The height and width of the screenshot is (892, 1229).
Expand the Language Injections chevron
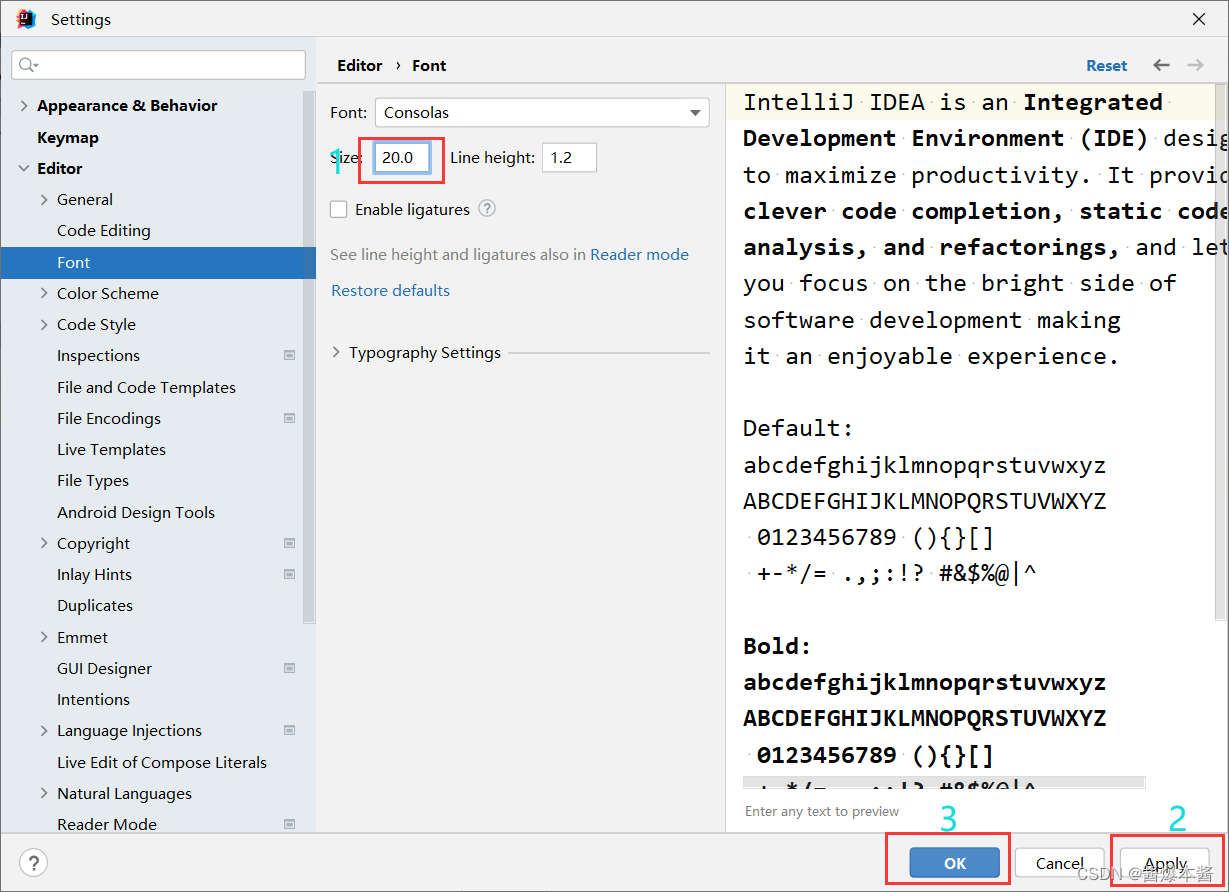point(44,730)
